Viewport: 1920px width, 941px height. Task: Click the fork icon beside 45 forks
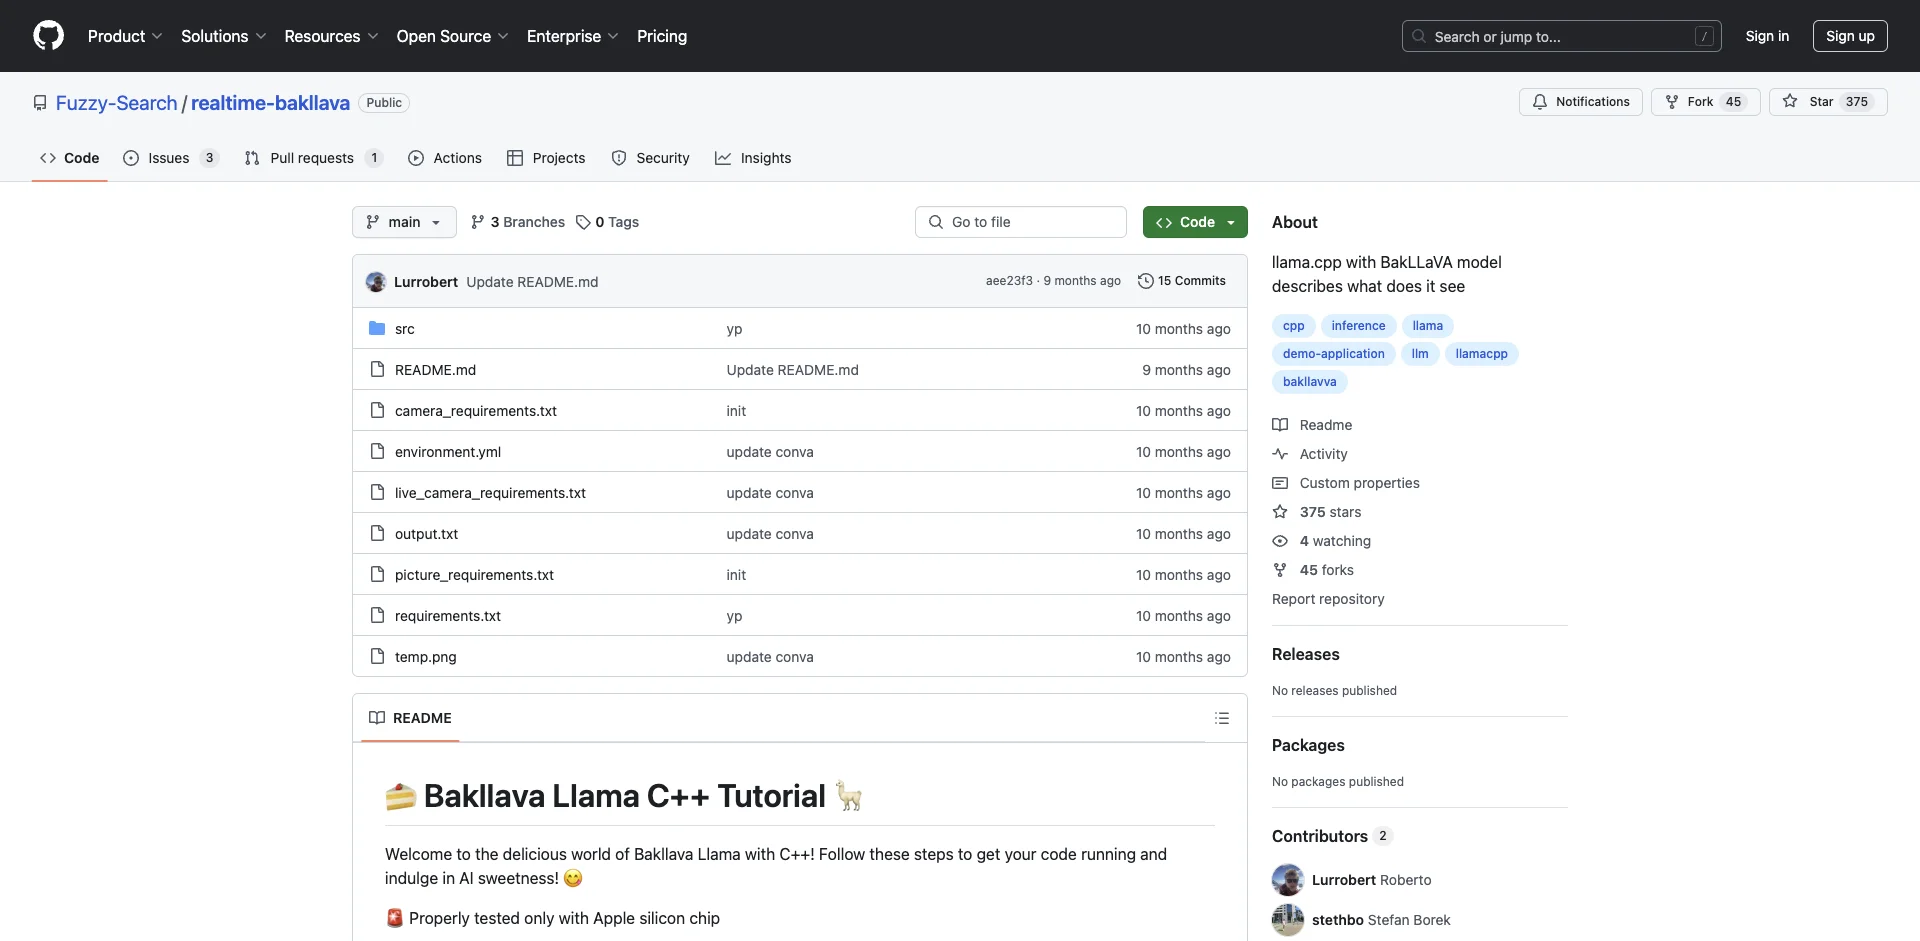(x=1280, y=570)
